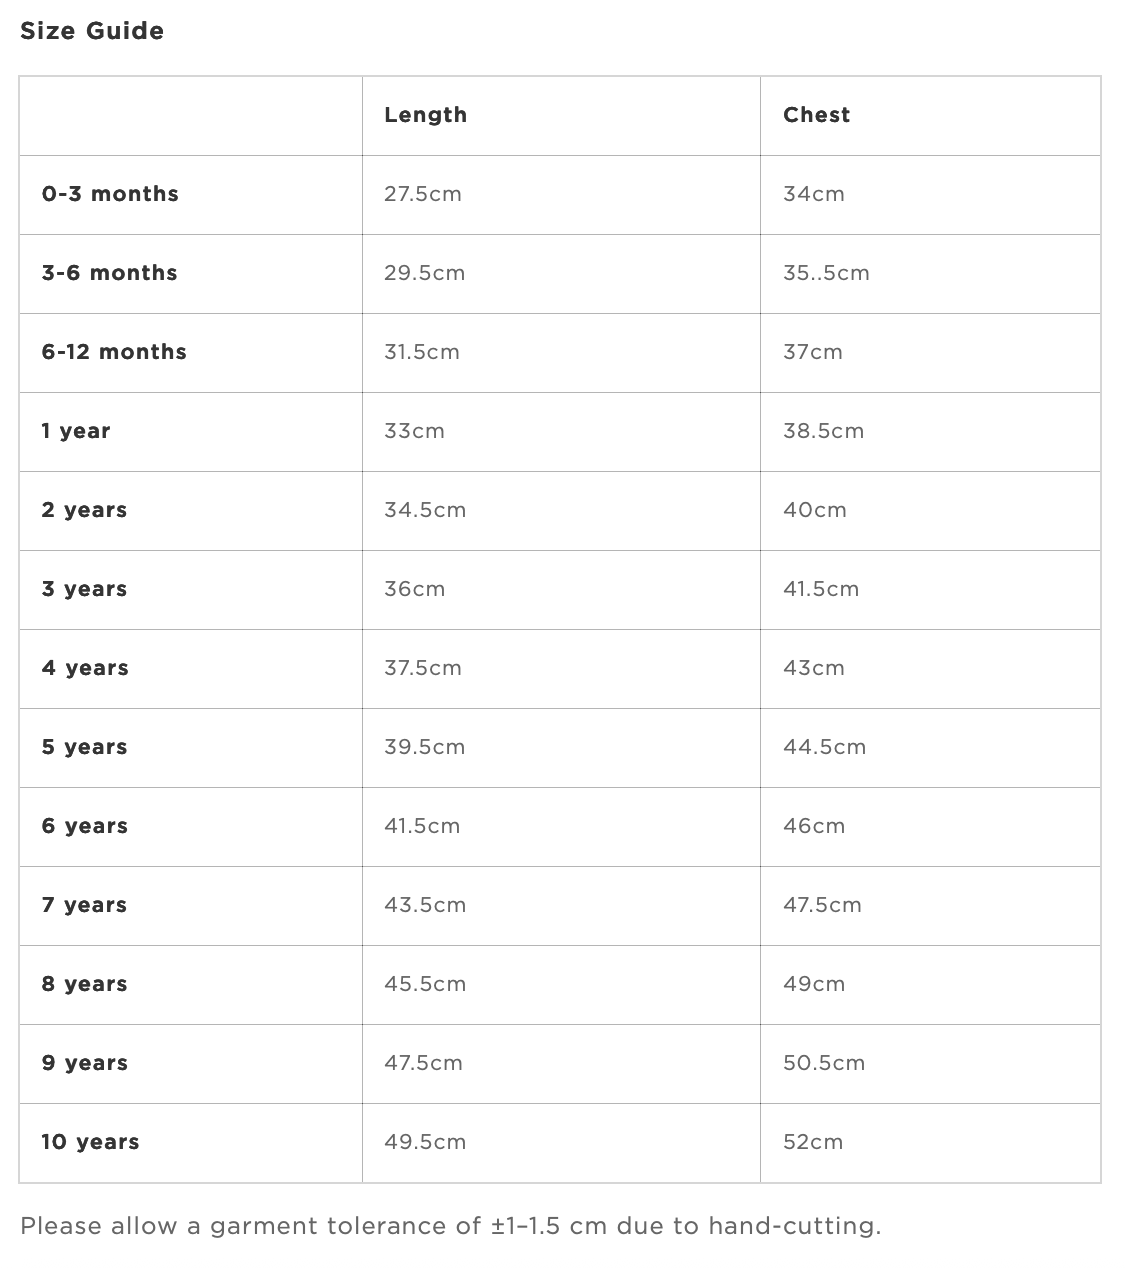Click the garment tolerance note text
The image size is (1126, 1268).
pyautogui.click(x=451, y=1226)
